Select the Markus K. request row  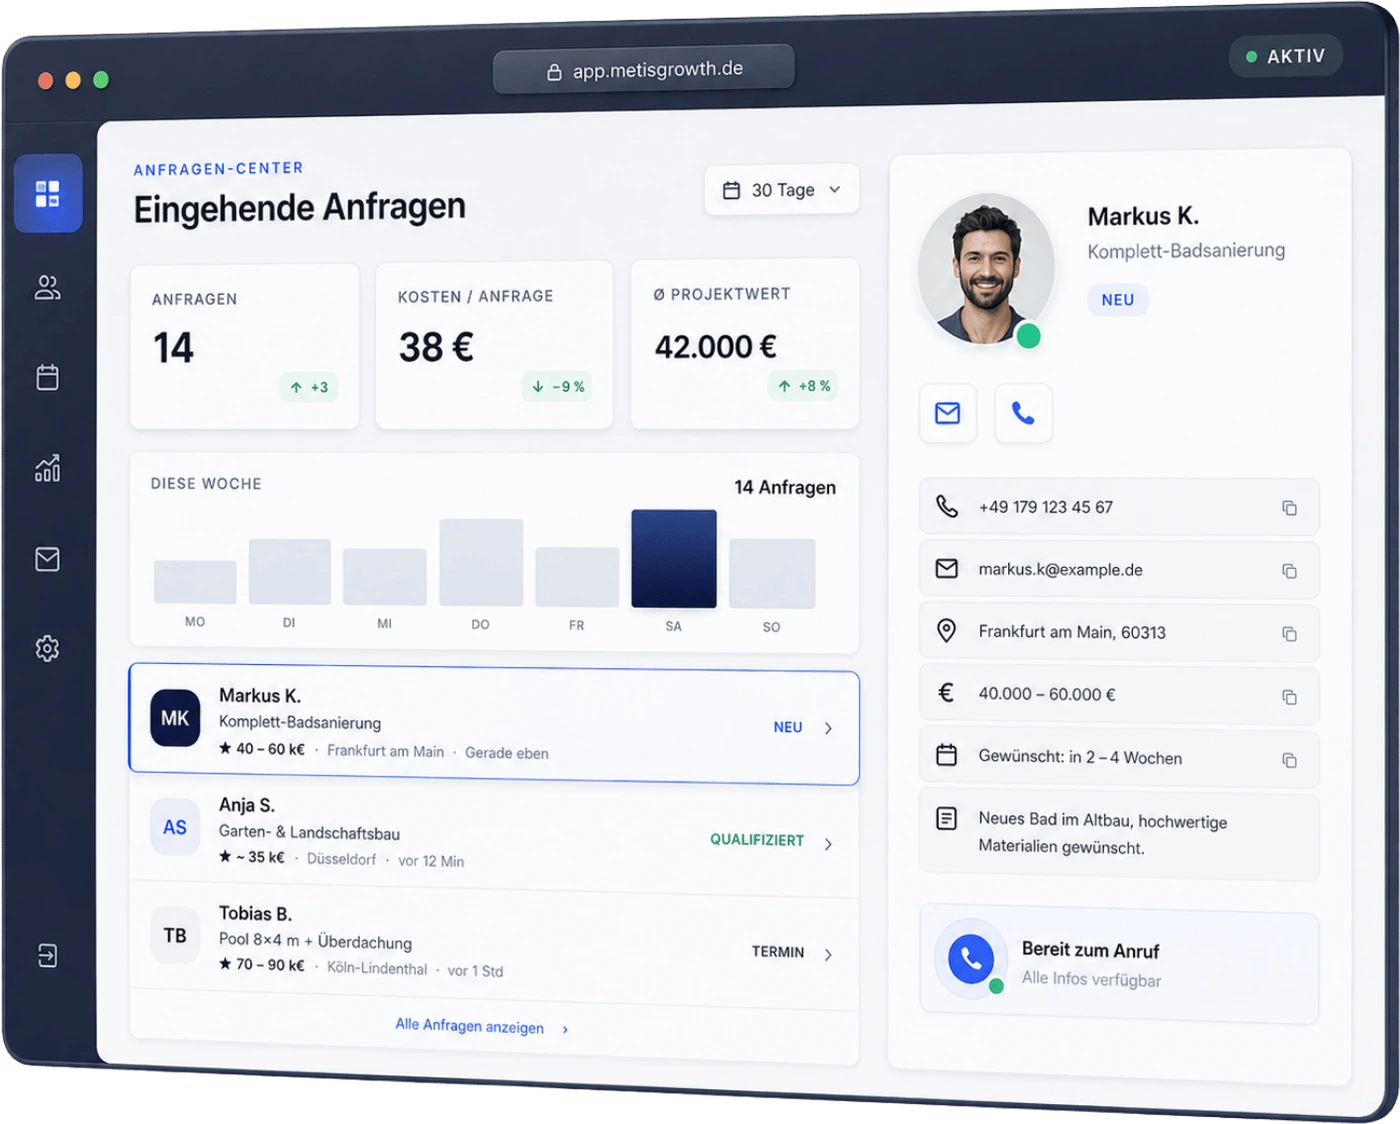click(x=494, y=724)
